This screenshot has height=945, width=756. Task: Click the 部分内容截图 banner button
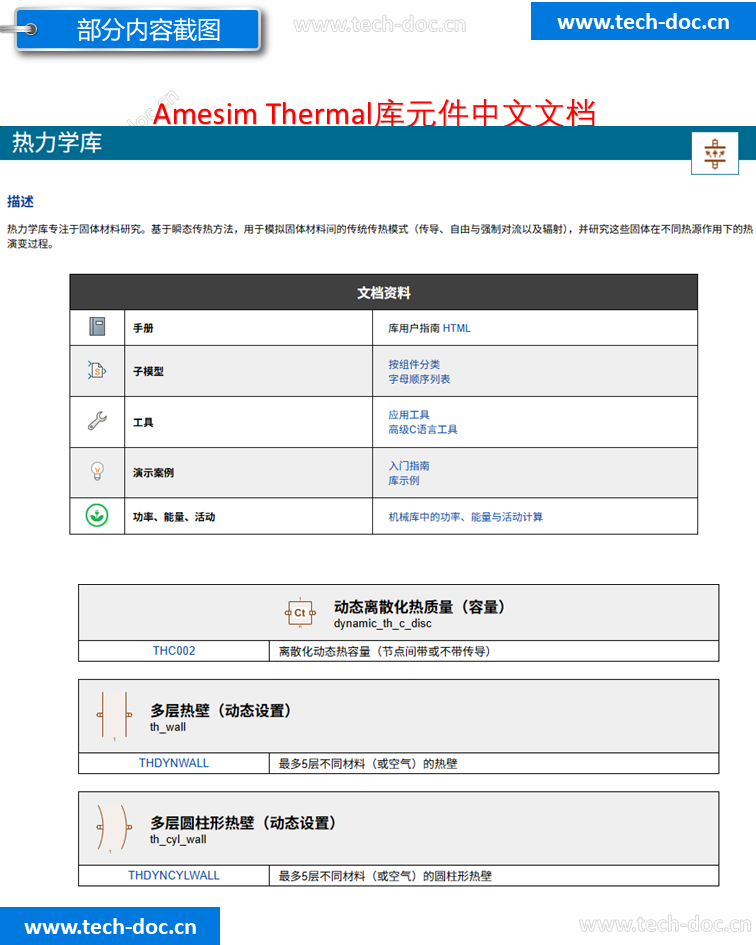138,29
